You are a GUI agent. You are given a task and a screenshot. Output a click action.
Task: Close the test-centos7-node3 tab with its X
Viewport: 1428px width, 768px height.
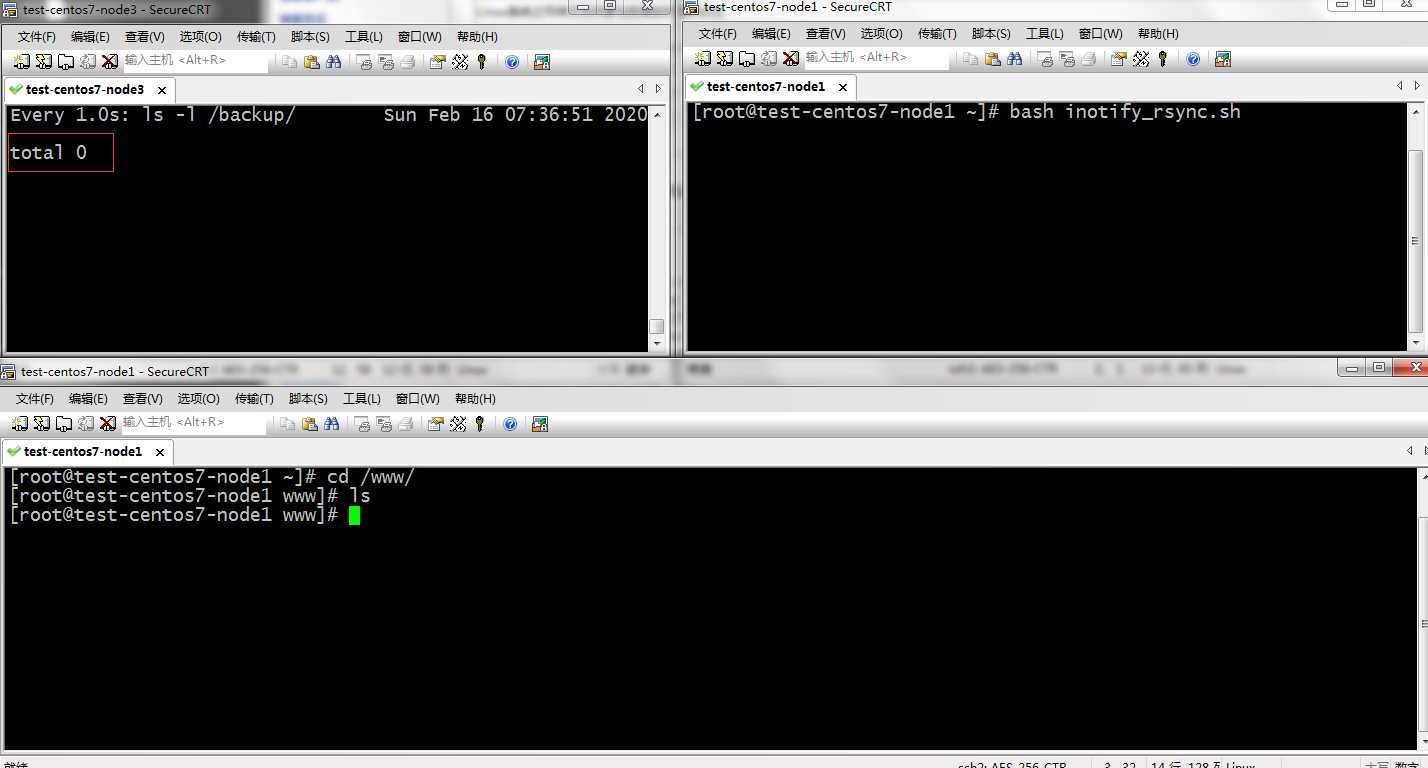(x=161, y=90)
